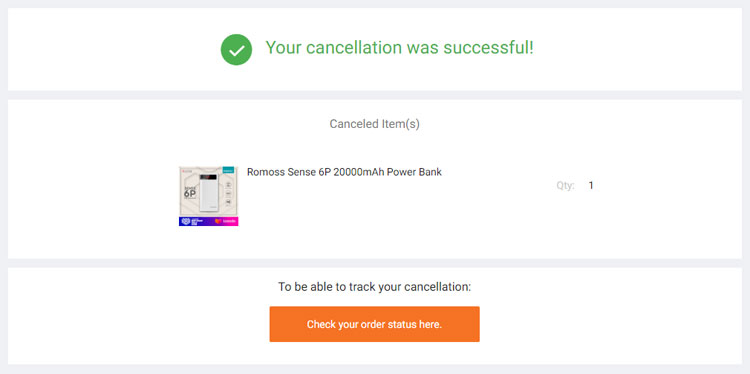Viewport: 750px width, 374px height.
Task: Click the Canceled Item(s) section title
Action: [x=375, y=124]
